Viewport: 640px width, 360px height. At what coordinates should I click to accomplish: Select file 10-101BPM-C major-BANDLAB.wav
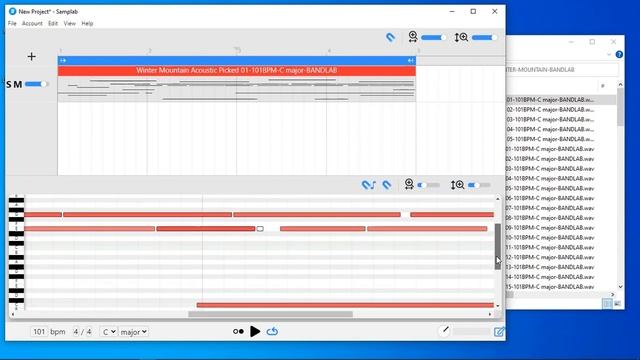pos(550,237)
